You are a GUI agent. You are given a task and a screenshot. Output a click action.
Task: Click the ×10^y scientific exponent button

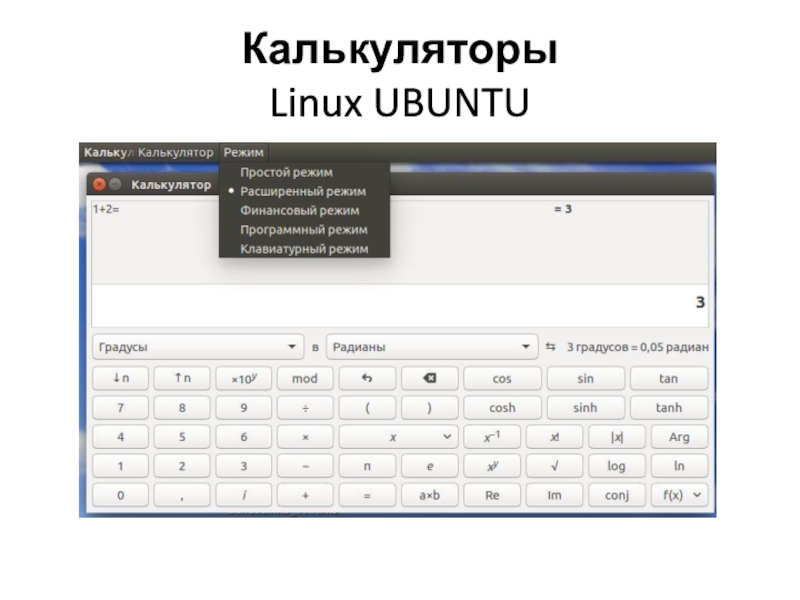[244, 378]
